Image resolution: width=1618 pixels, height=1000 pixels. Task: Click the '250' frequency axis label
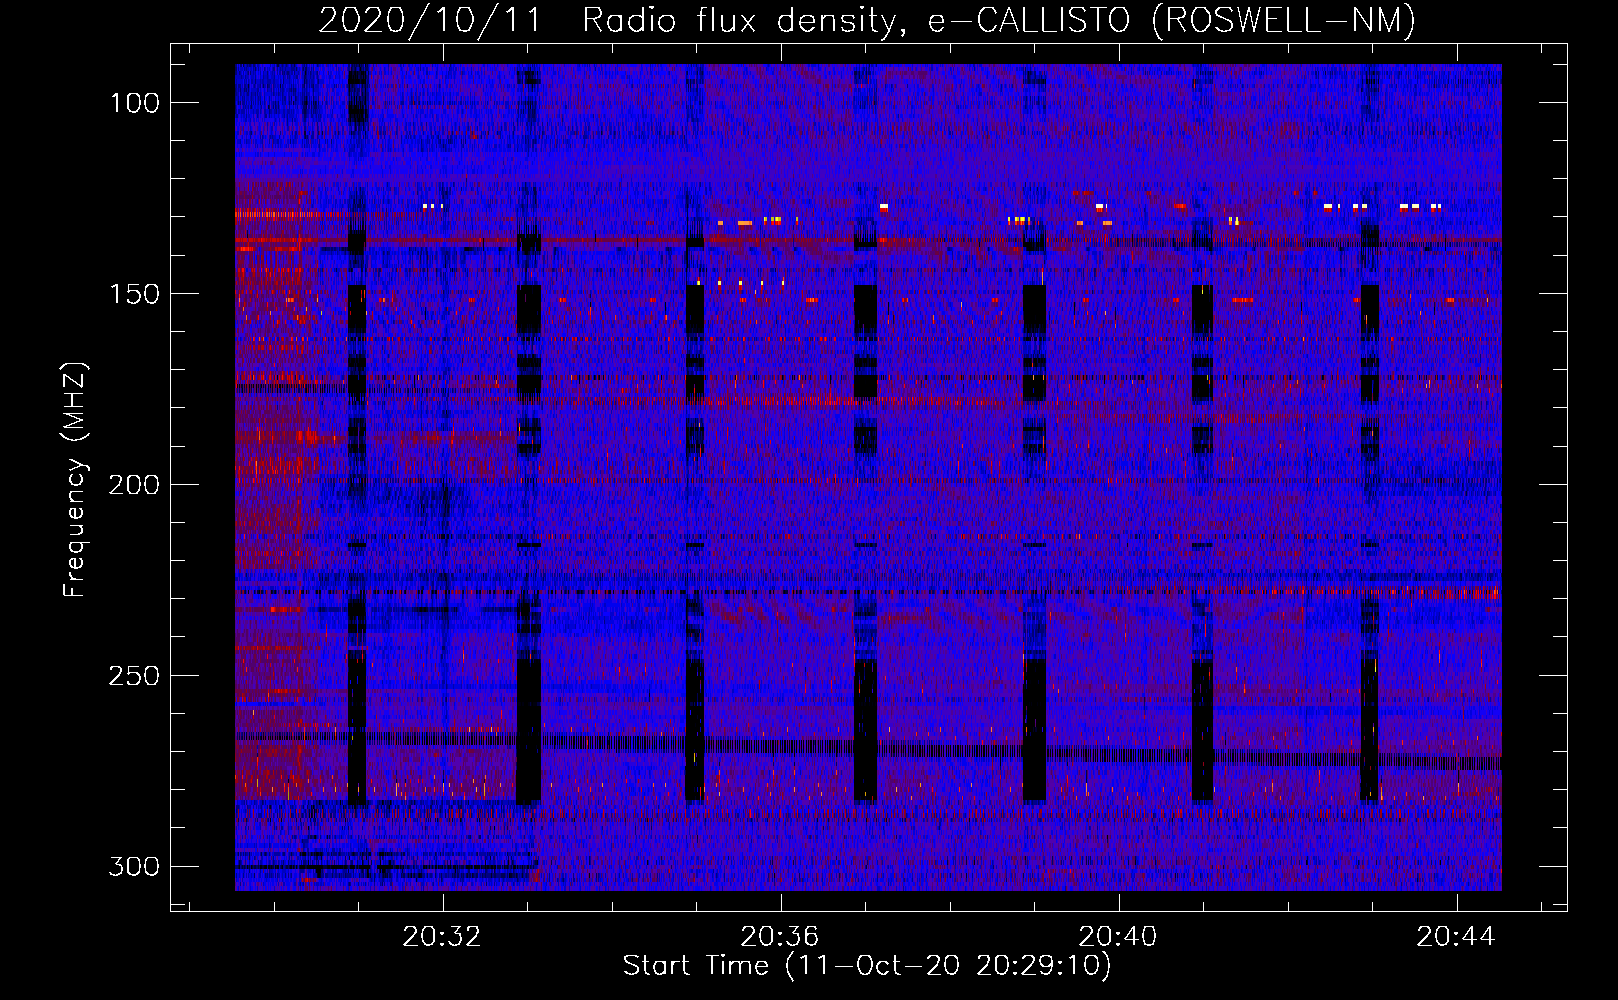click(134, 676)
